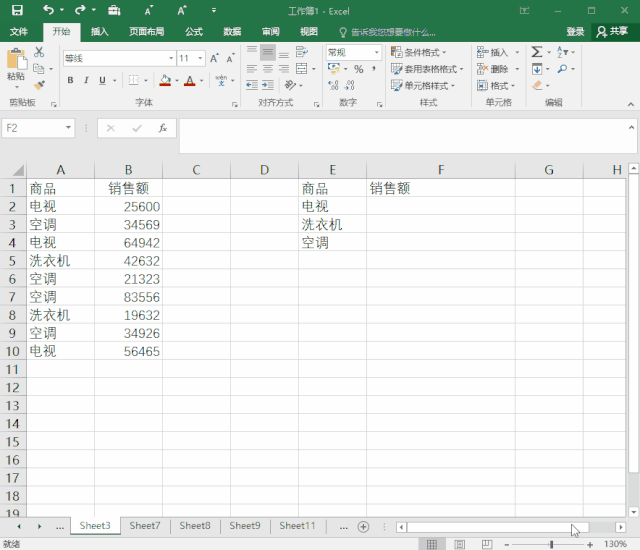The width and height of the screenshot is (640, 550).
Task: Apply percent style to the cell
Action: 359,69
